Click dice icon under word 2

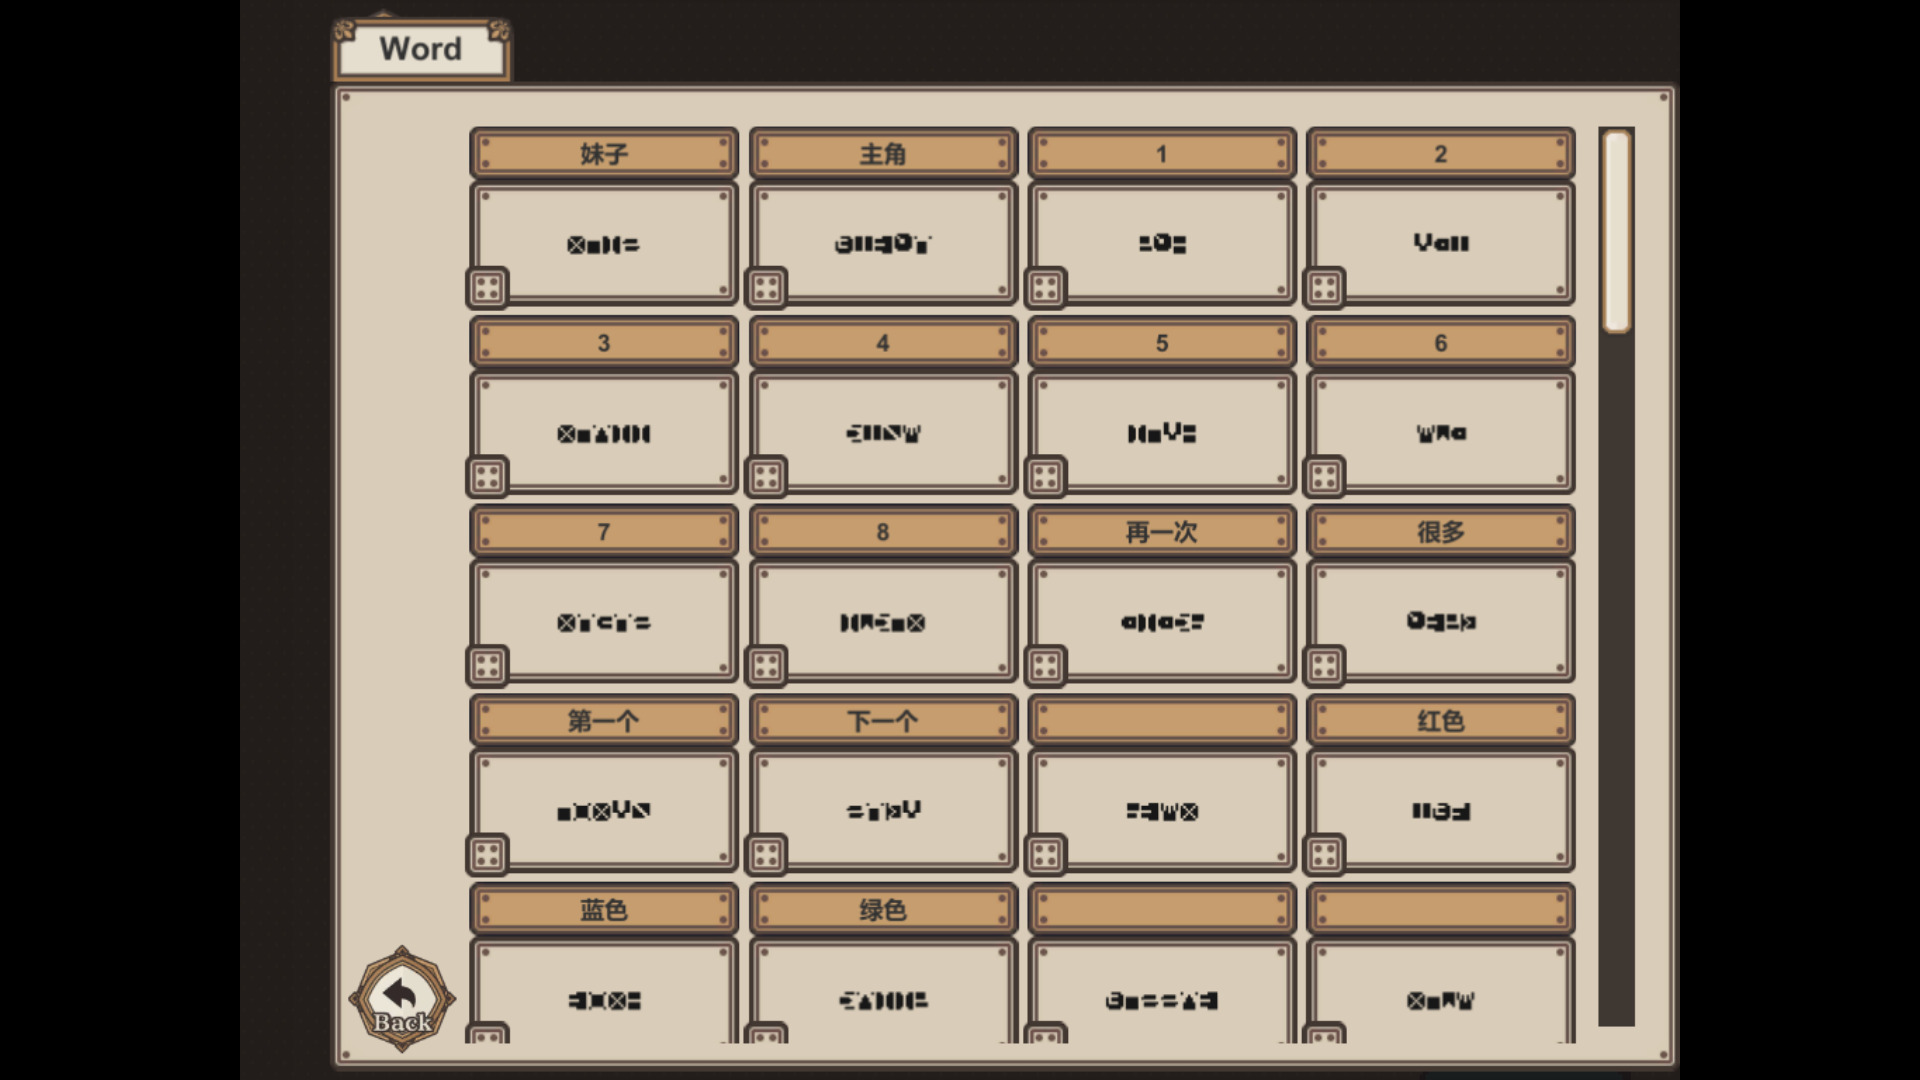[x=1324, y=288]
